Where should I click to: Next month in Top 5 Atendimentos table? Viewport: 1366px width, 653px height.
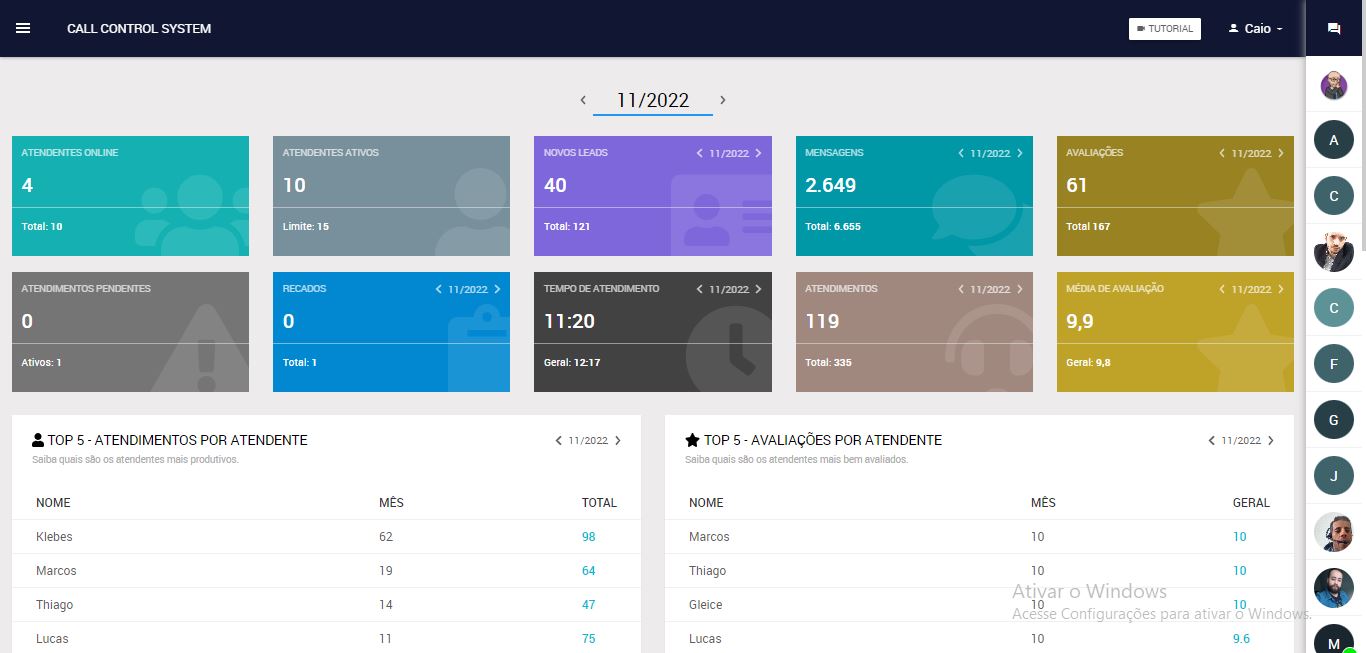click(618, 440)
